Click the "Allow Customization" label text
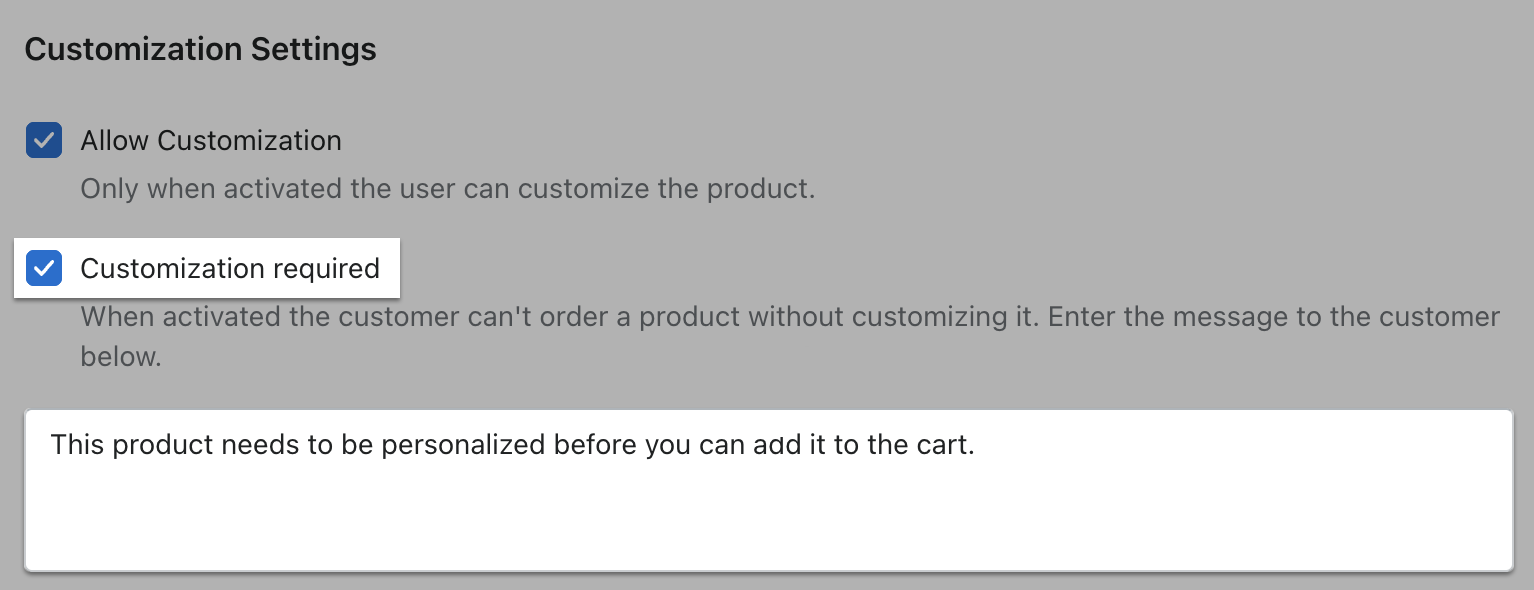Screen dimensions: 1534x590 [x=211, y=141]
